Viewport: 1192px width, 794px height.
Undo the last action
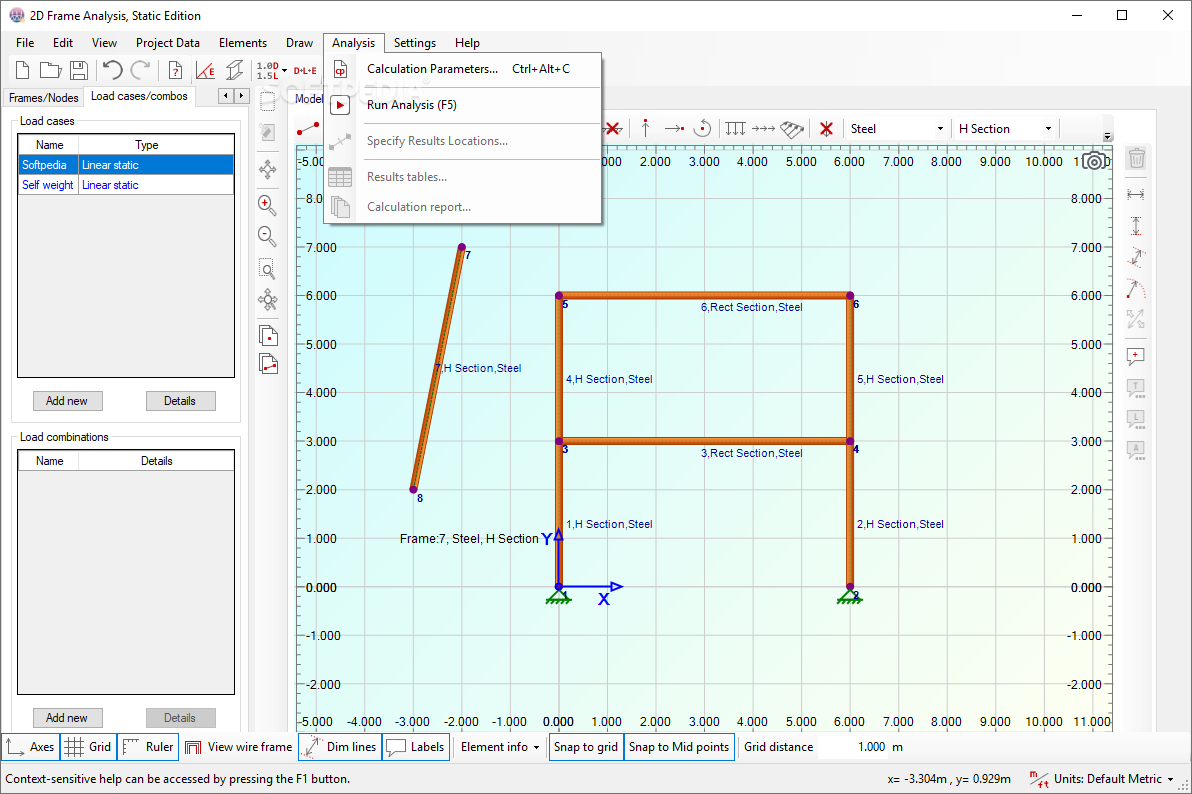click(x=113, y=70)
